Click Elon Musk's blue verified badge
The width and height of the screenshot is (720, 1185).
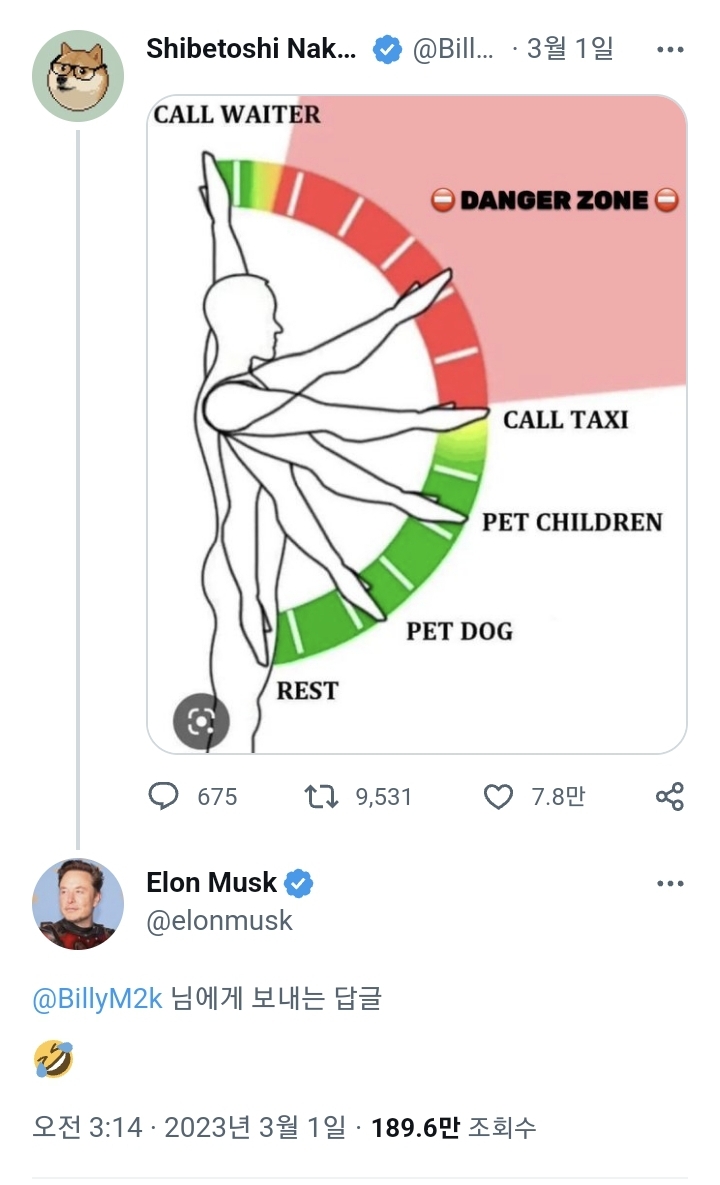click(x=299, y=883)
